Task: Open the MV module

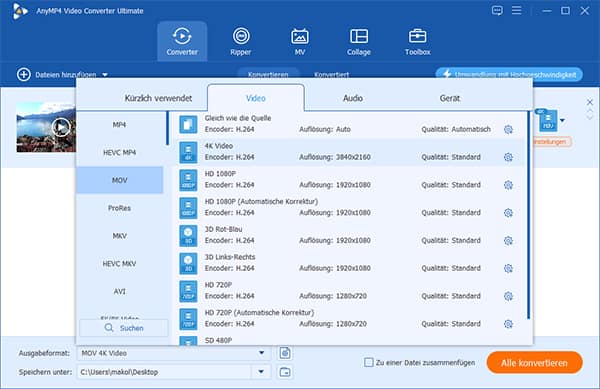Action: point(300,41)
